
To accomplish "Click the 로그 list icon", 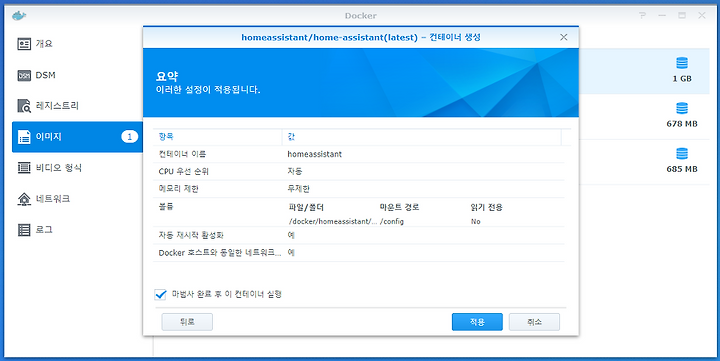I will click(x=24, y=230).
